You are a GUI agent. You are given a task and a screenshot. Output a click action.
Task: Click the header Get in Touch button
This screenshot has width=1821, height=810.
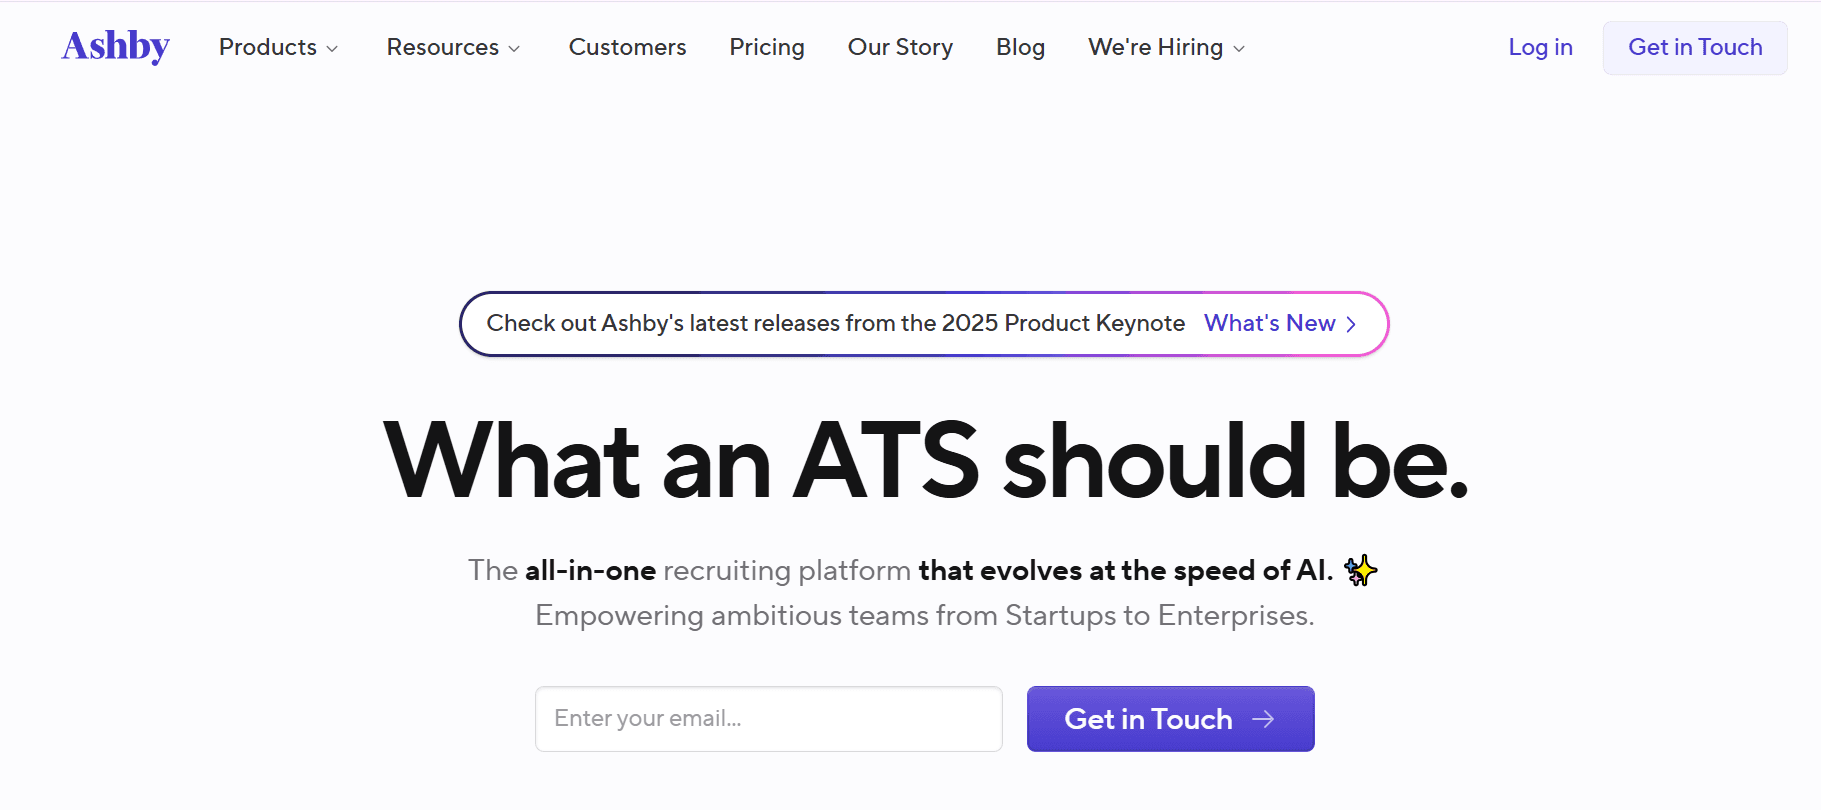tap(1695, 47)
